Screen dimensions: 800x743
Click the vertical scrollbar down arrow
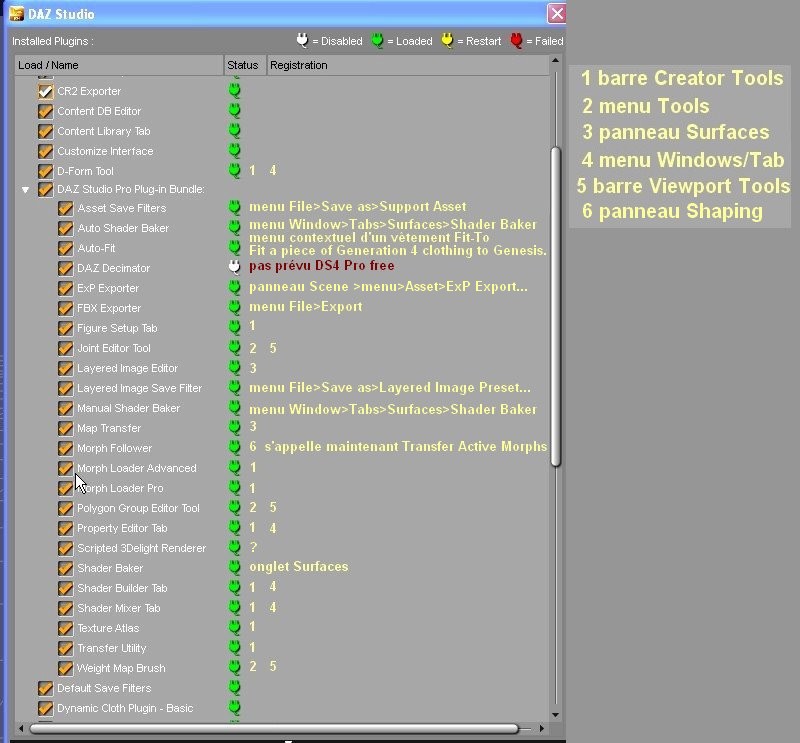point(556,715)
